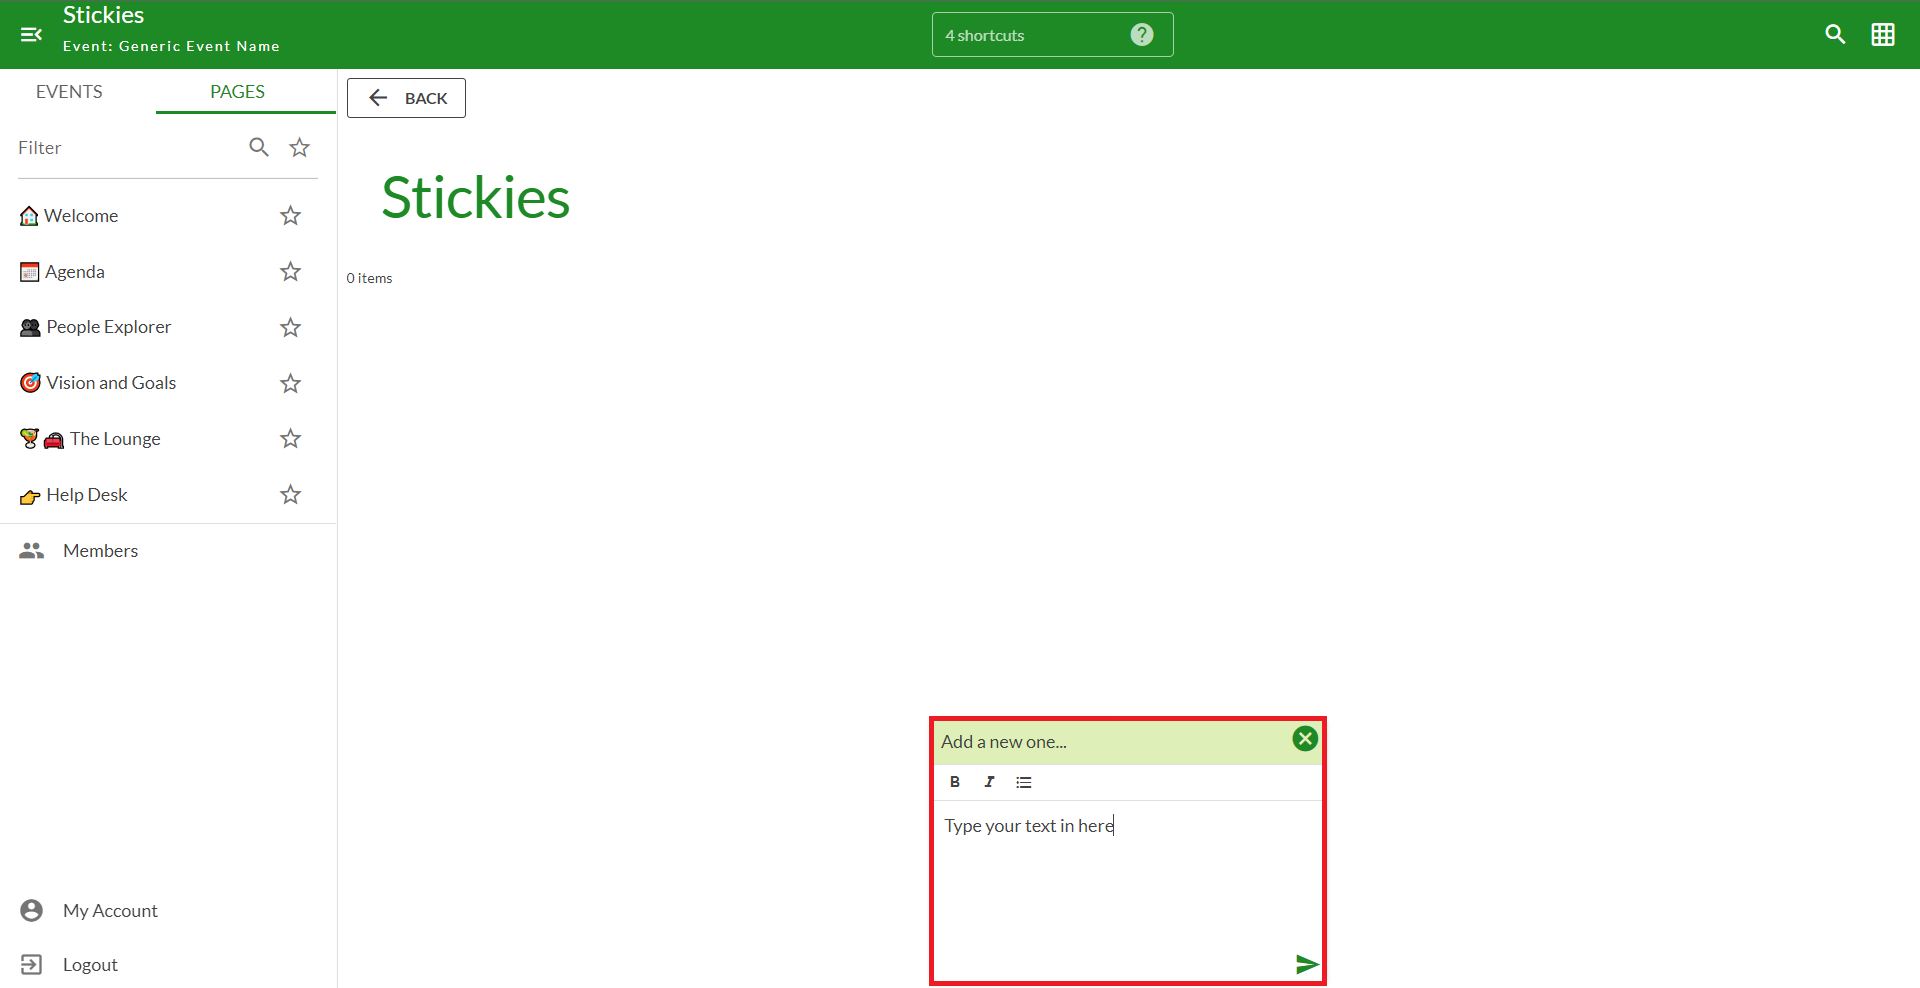
Task: Switch to the EVENTS tab
Action: point(69,92)
